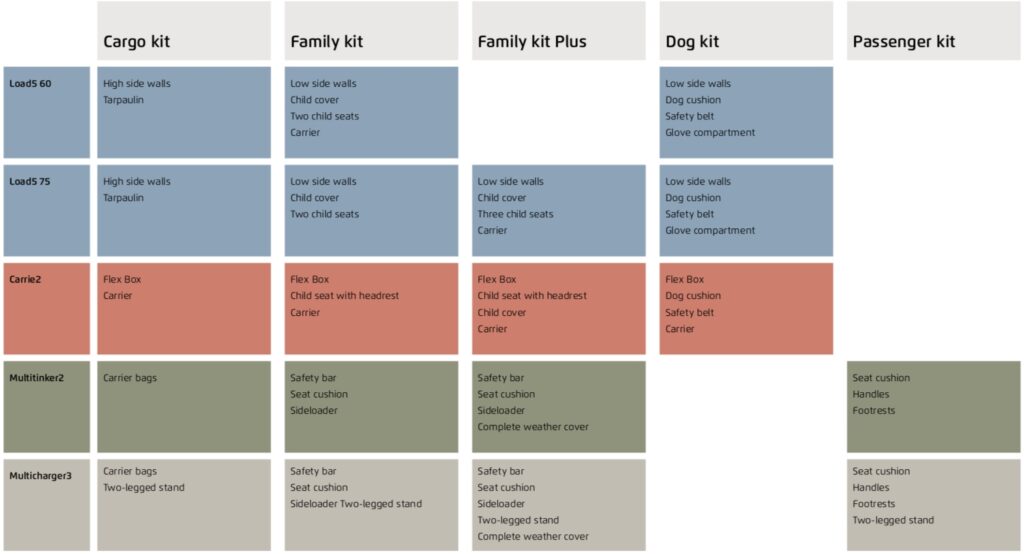
Task: Choose the Multicharger3 row label
Action: (x=46, y=505)
